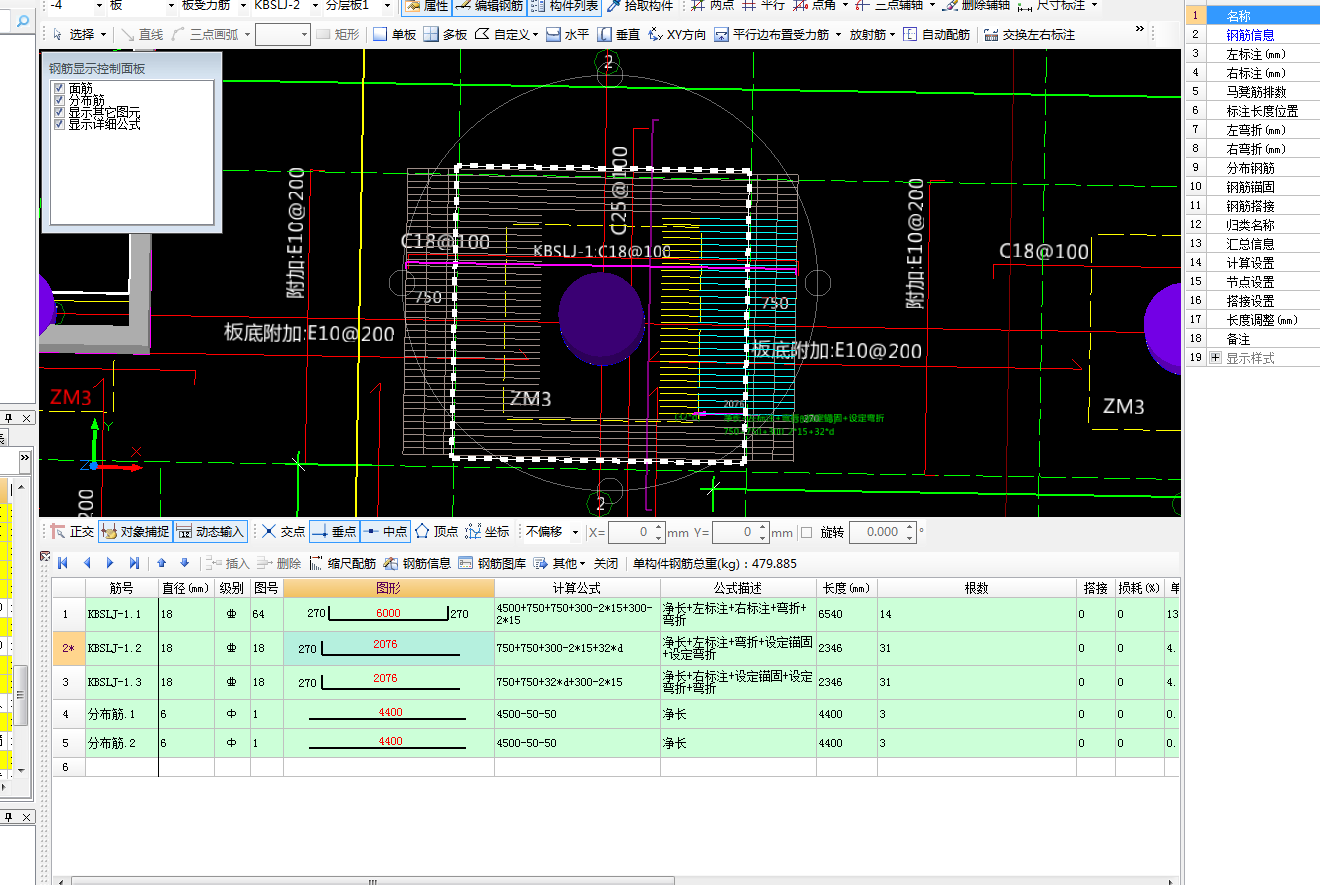
Task: Click the 旋转 angle input field
Action: 882,532
